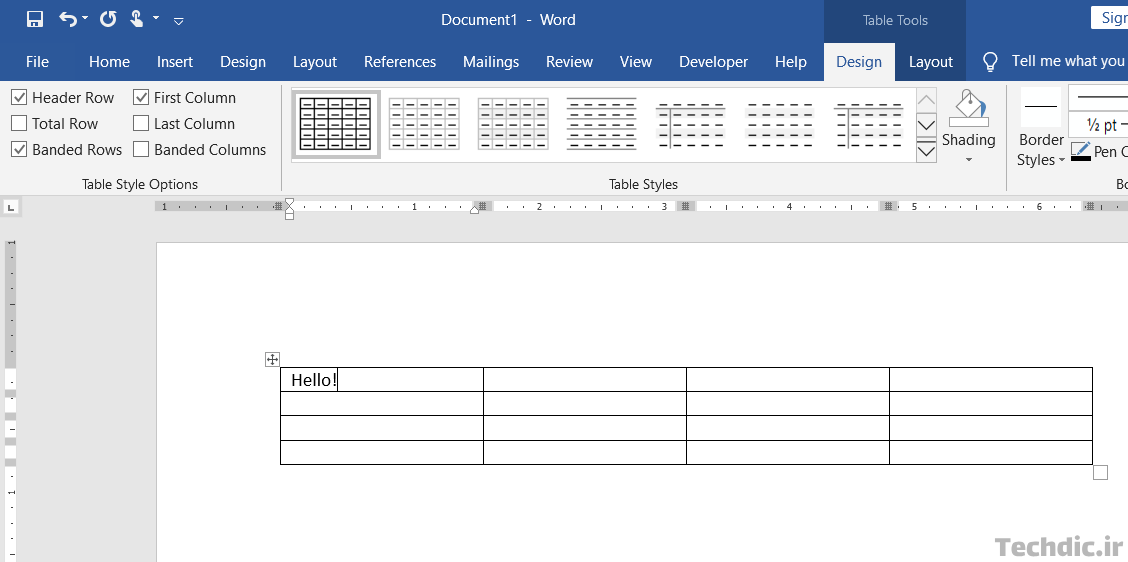Image resolution: width=1128 pixels, height=562 pixels.
Task: Select the Table Tools Layout tab
Action: [931, 62]
